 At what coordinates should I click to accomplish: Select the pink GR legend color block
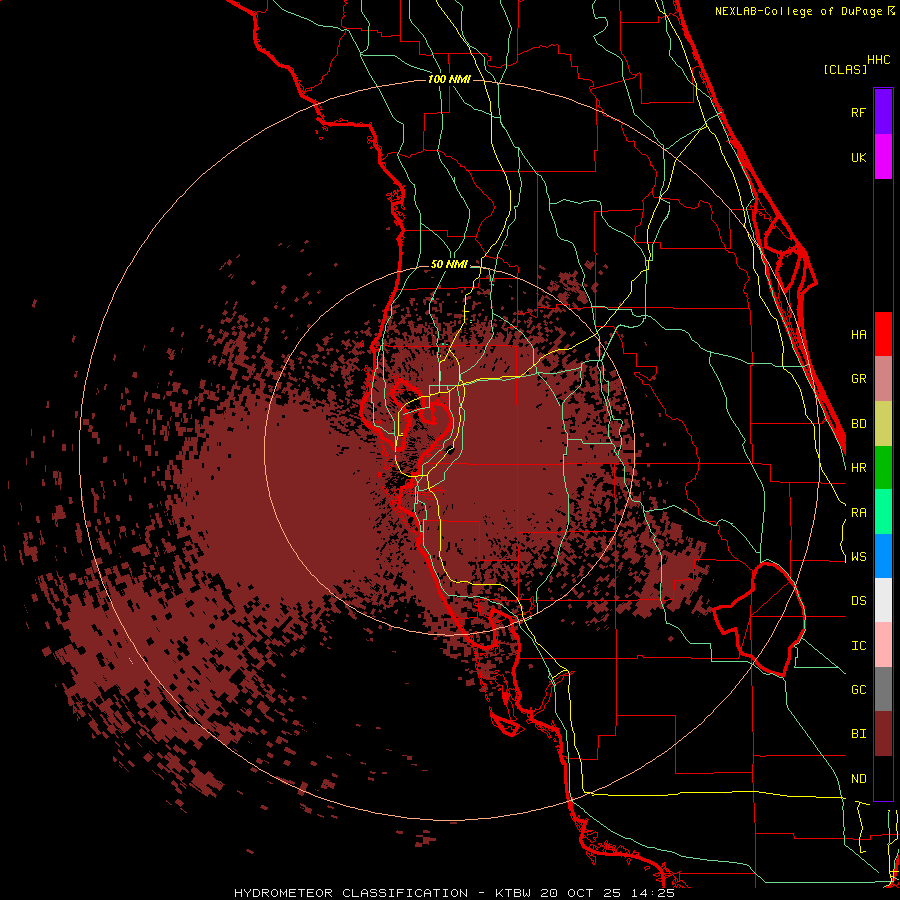(x=883, y=378)
